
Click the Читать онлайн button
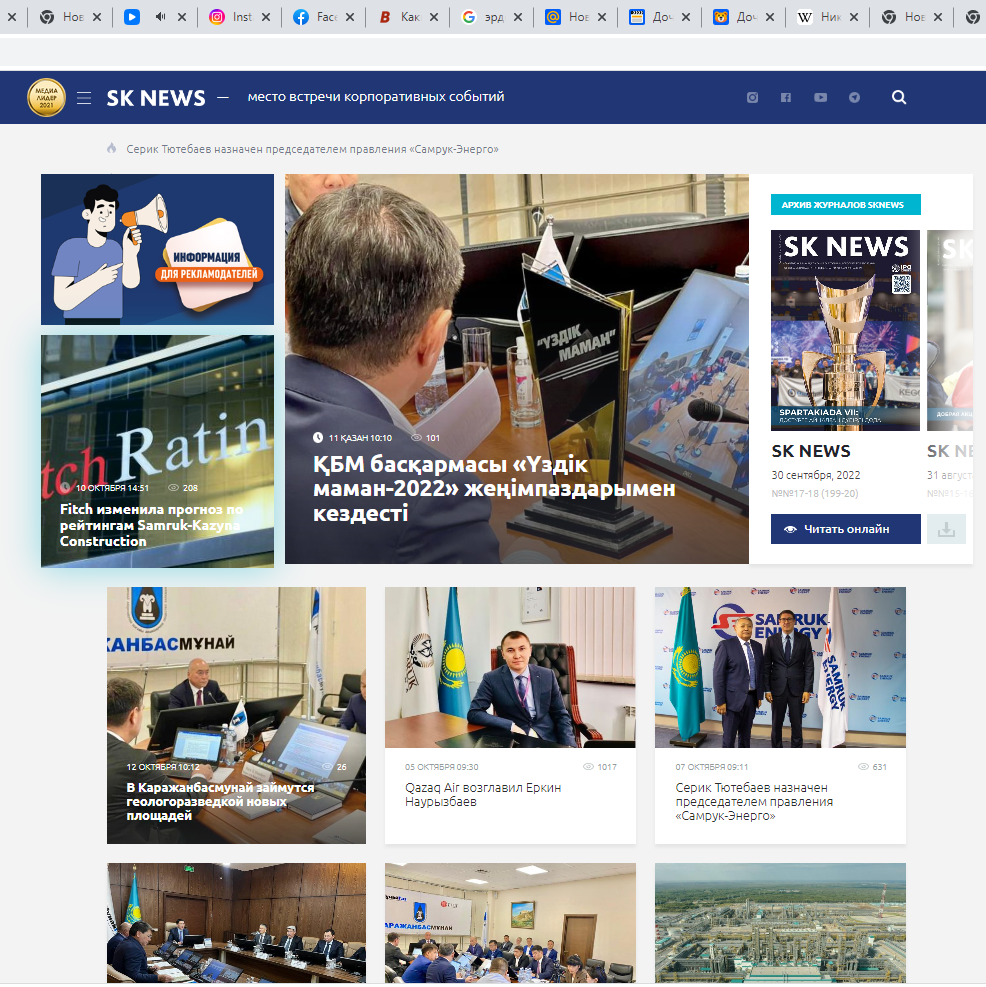(x=846, y=529)
